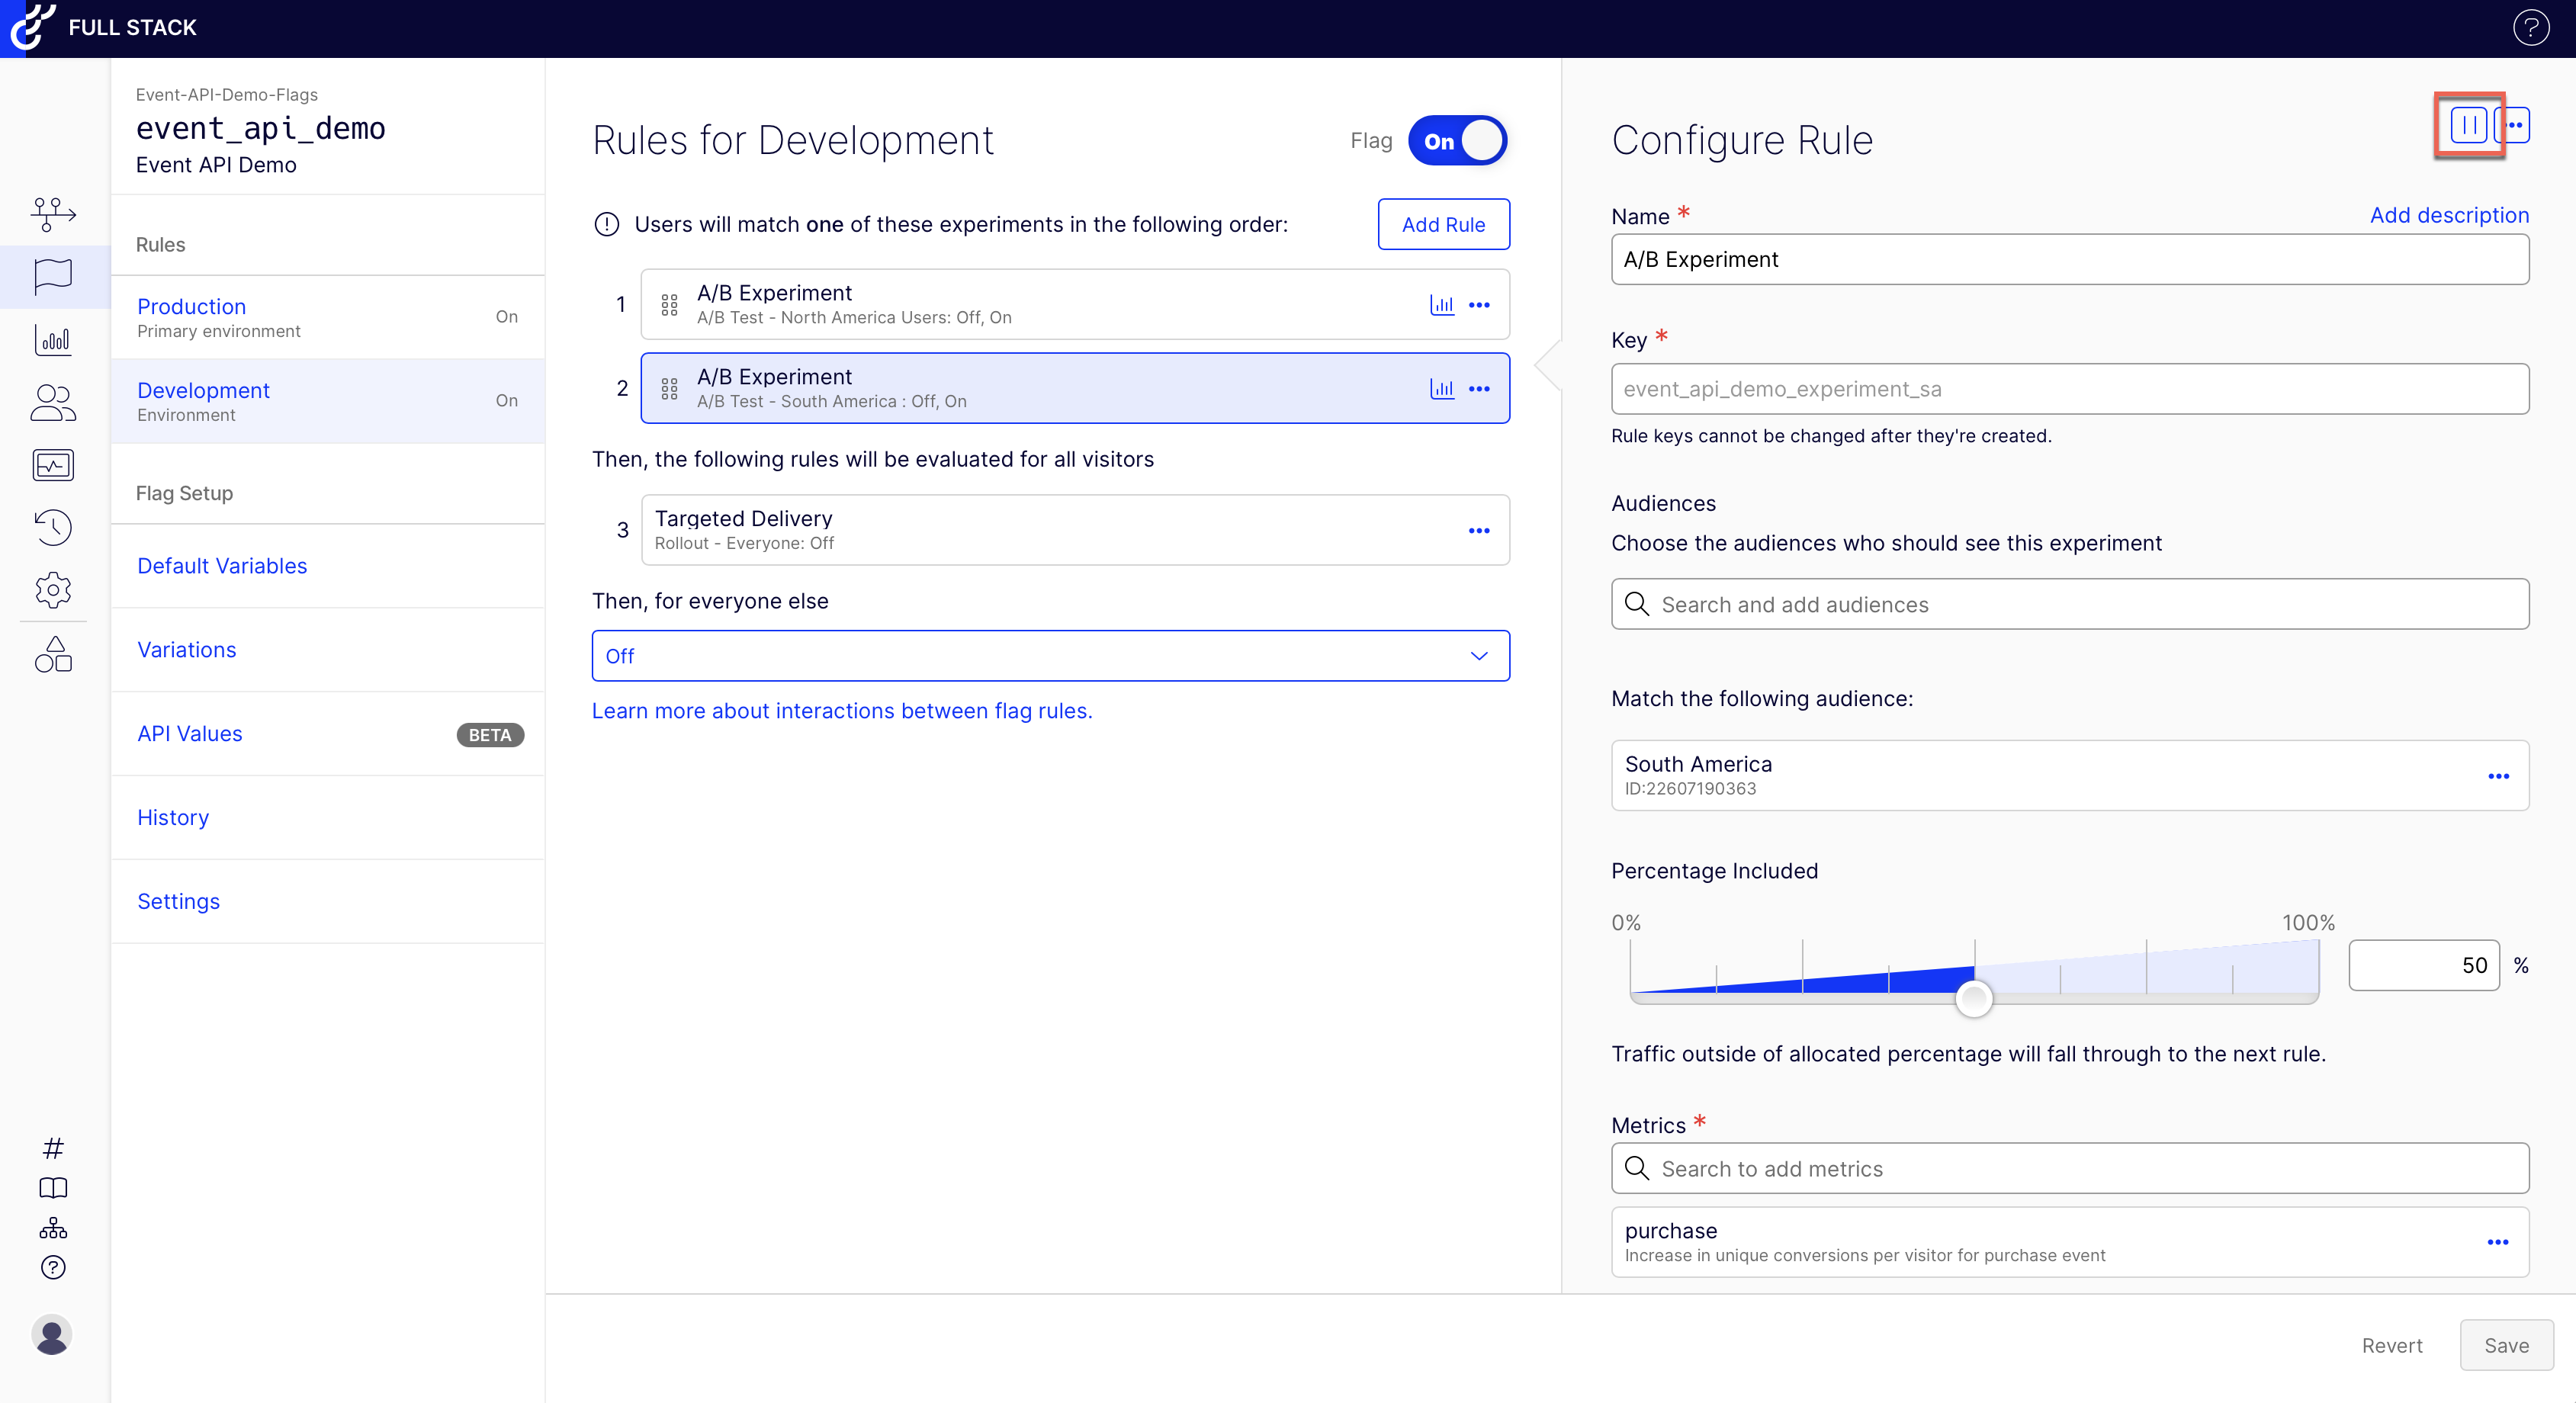Image resolution: width=2576 pixels, height=1403 pixels.
Task: Open the Targeted Delivery rule options menu
Action: [1478, 531]
